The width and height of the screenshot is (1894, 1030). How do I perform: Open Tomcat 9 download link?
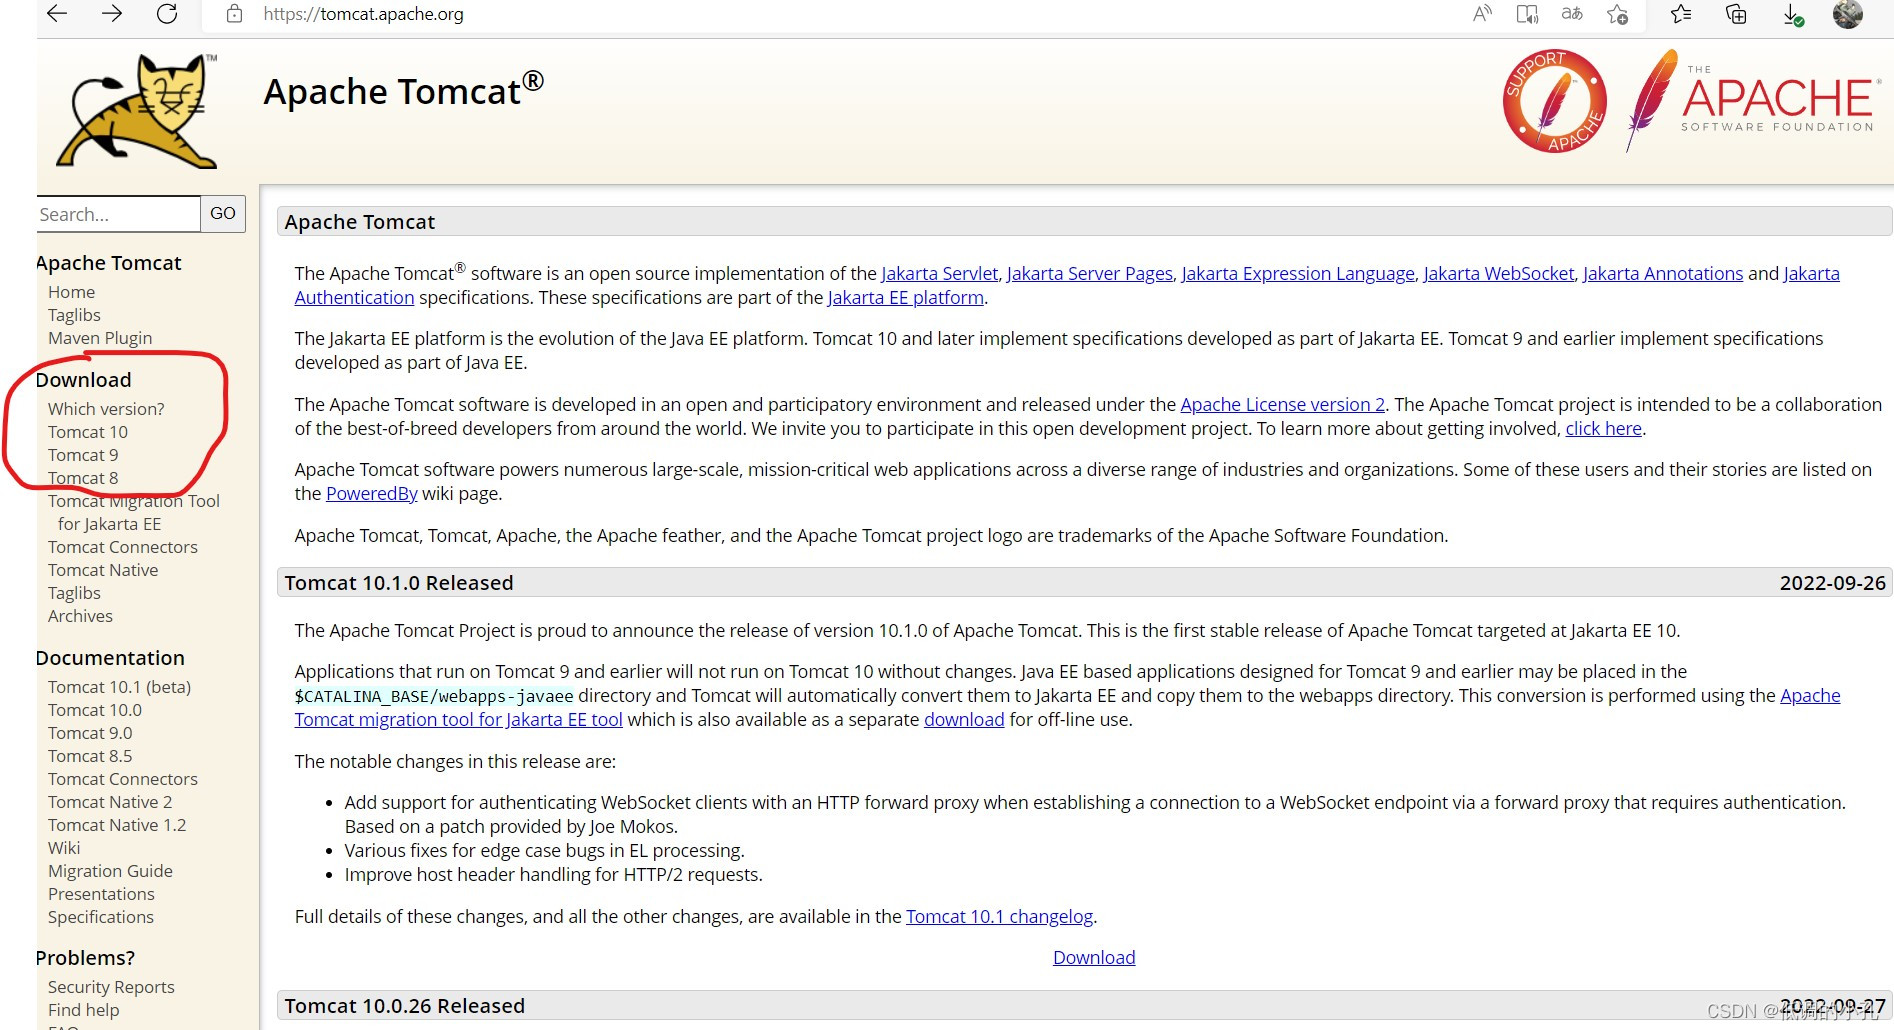tap(83, 455)
